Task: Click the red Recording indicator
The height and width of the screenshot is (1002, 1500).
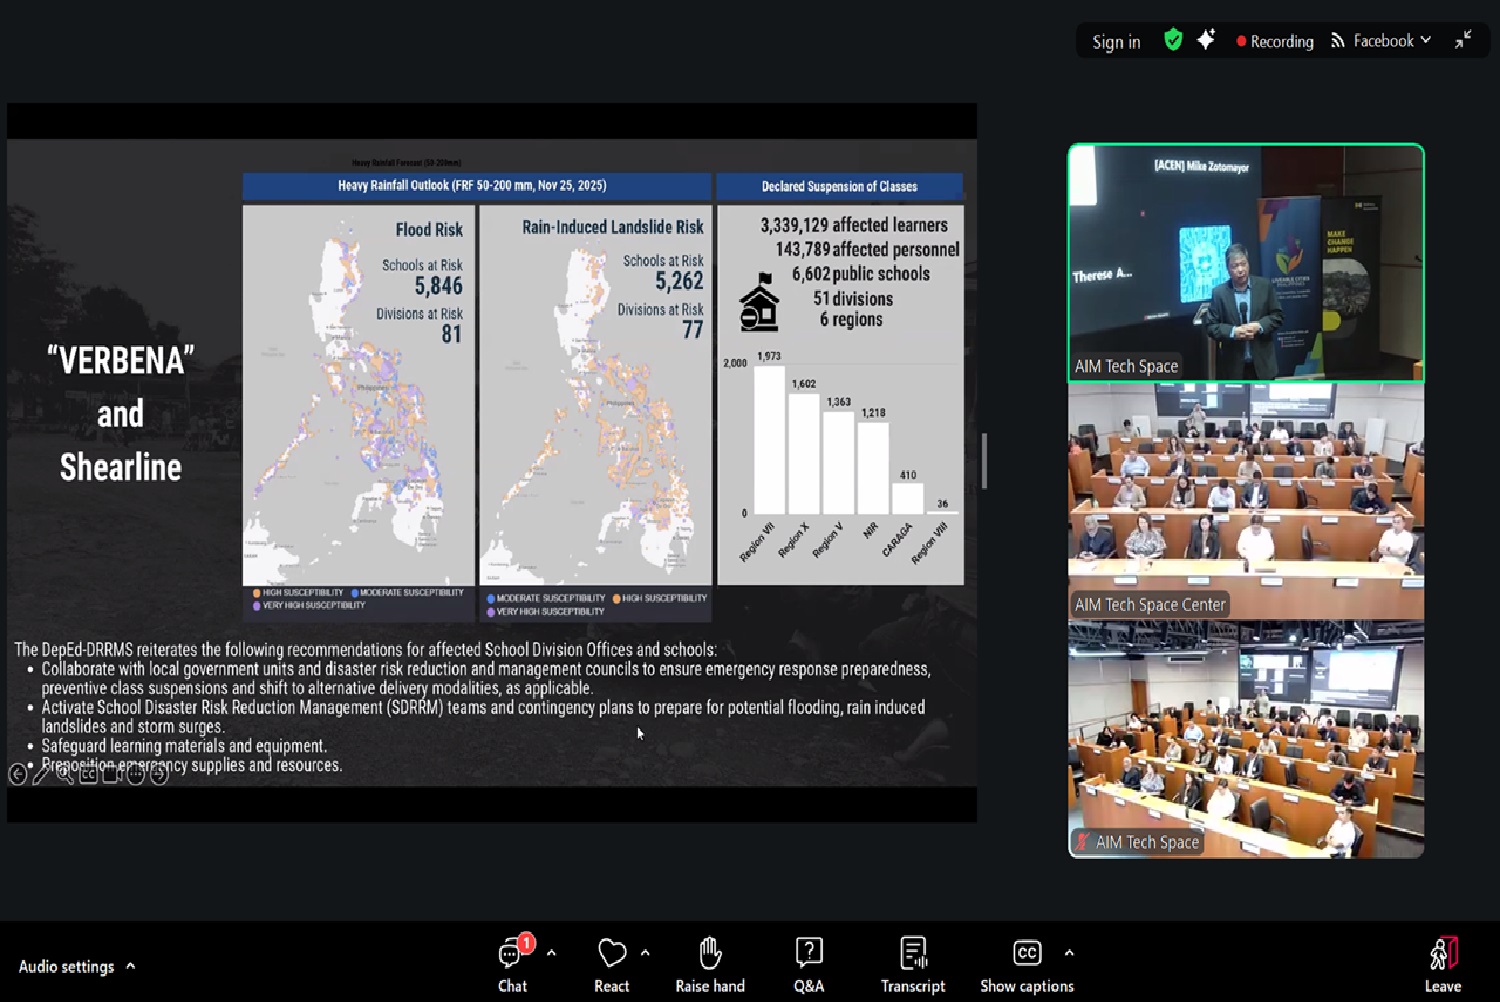Action: [x=1275, y=41]
